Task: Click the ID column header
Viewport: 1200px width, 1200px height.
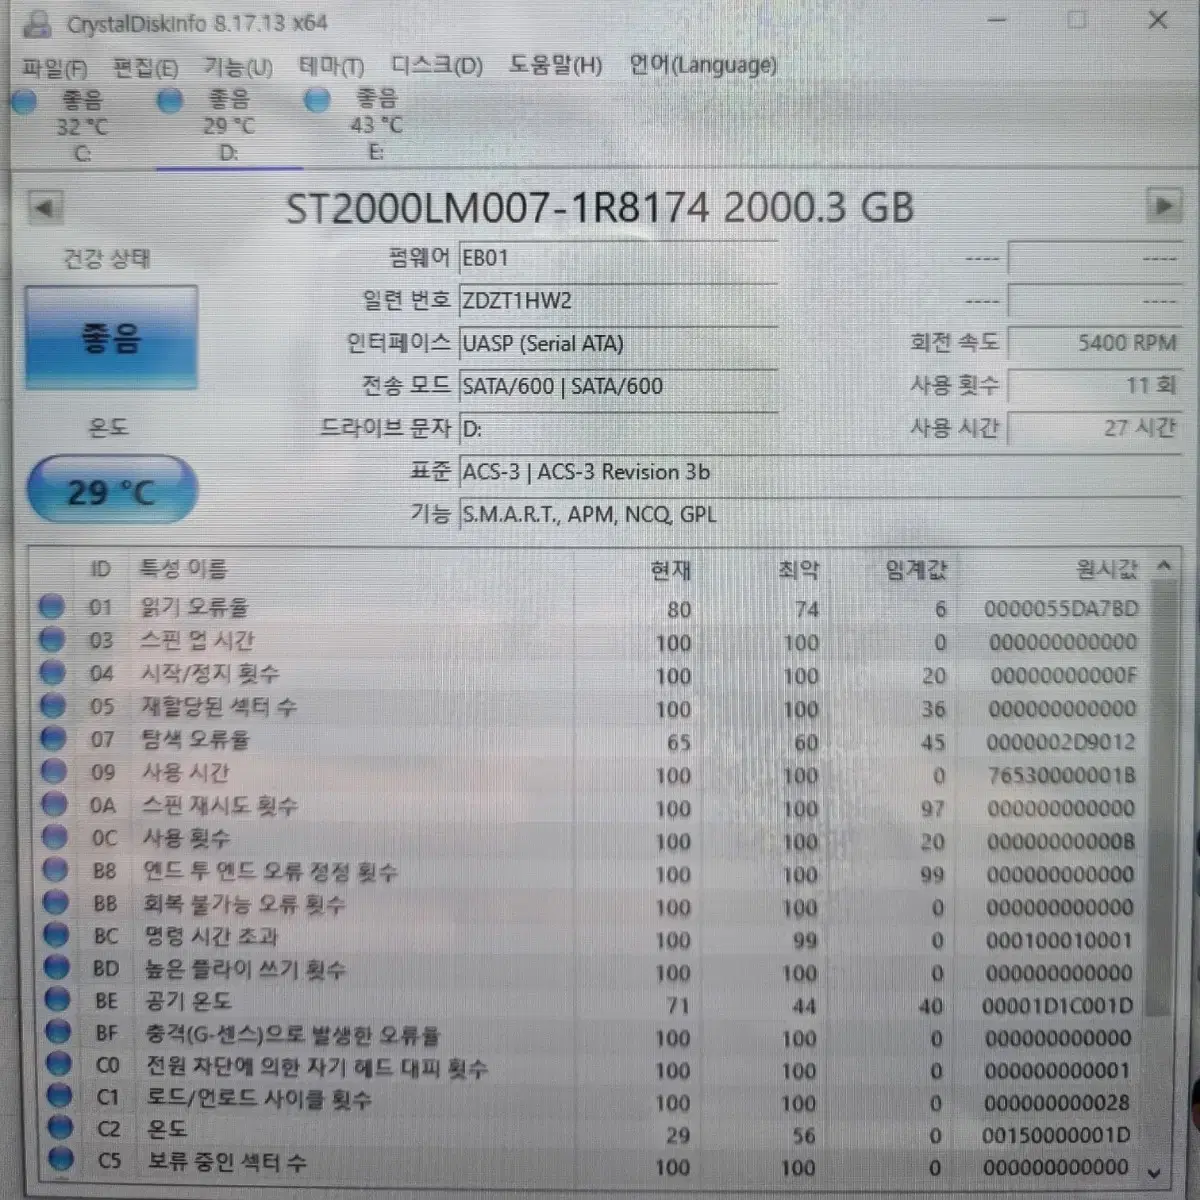Action: coord(101,569)
